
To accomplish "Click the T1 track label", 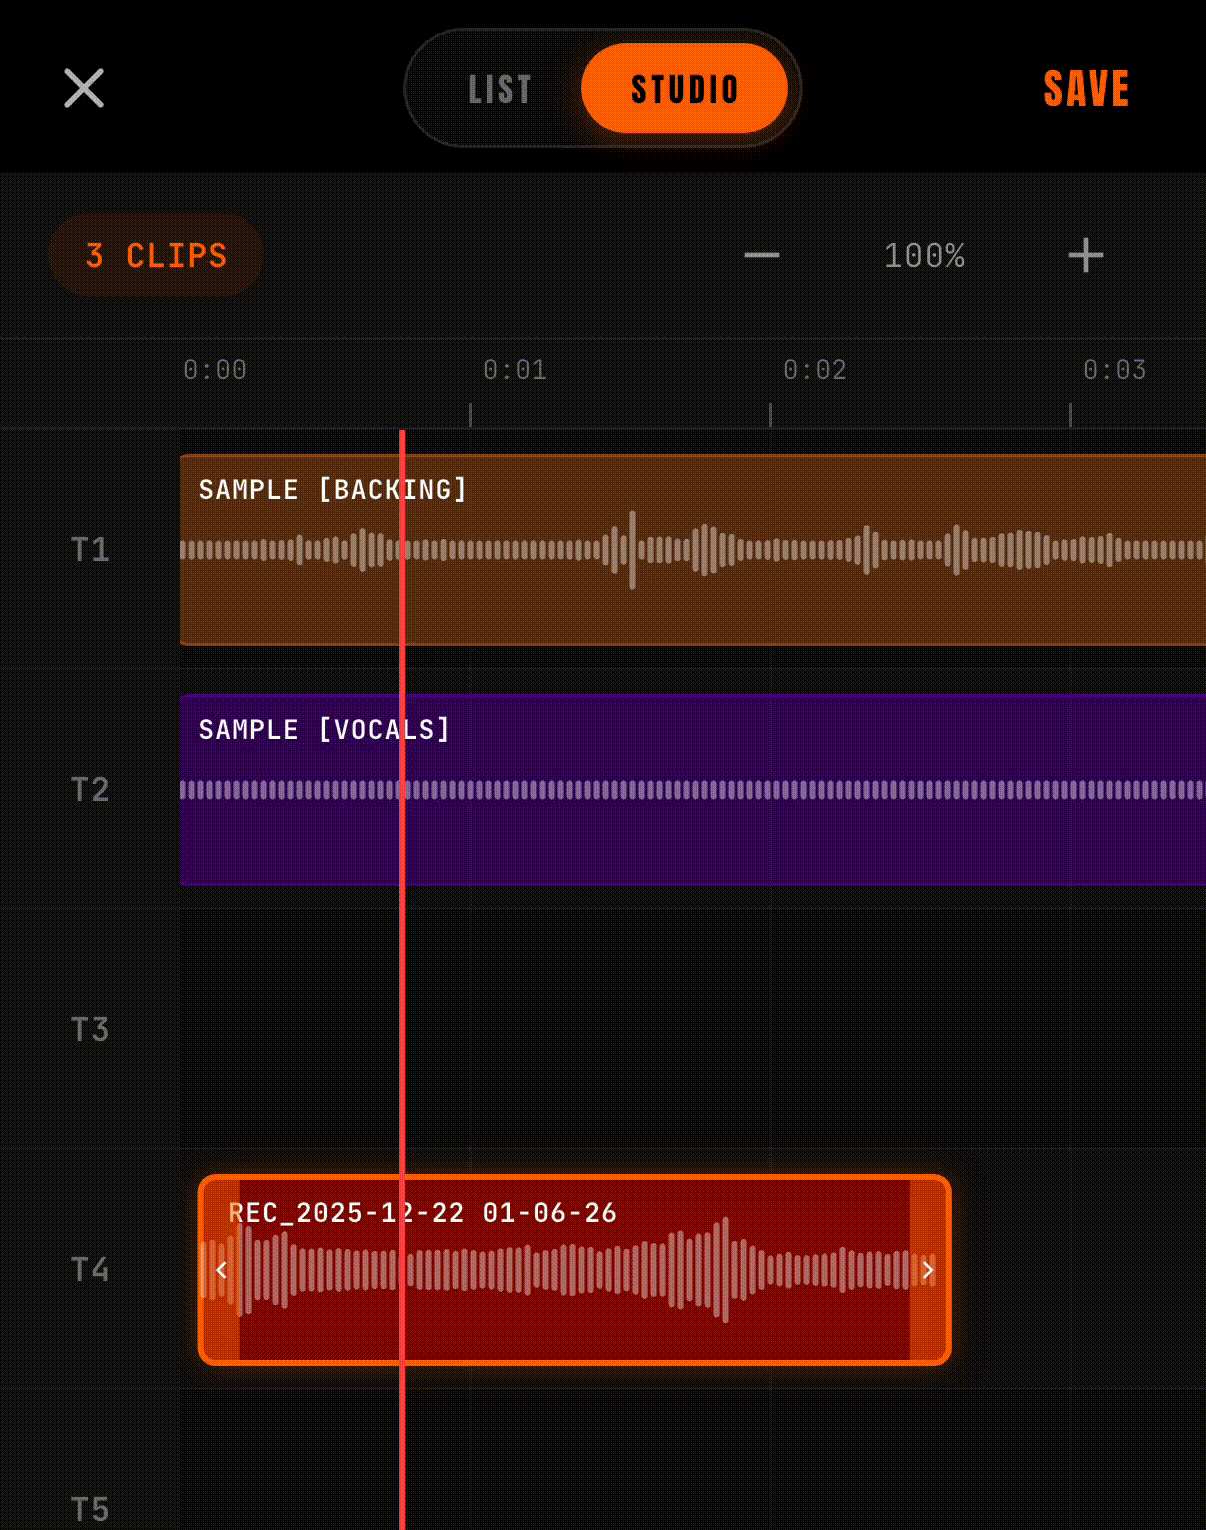I will [x=89, y=549].
